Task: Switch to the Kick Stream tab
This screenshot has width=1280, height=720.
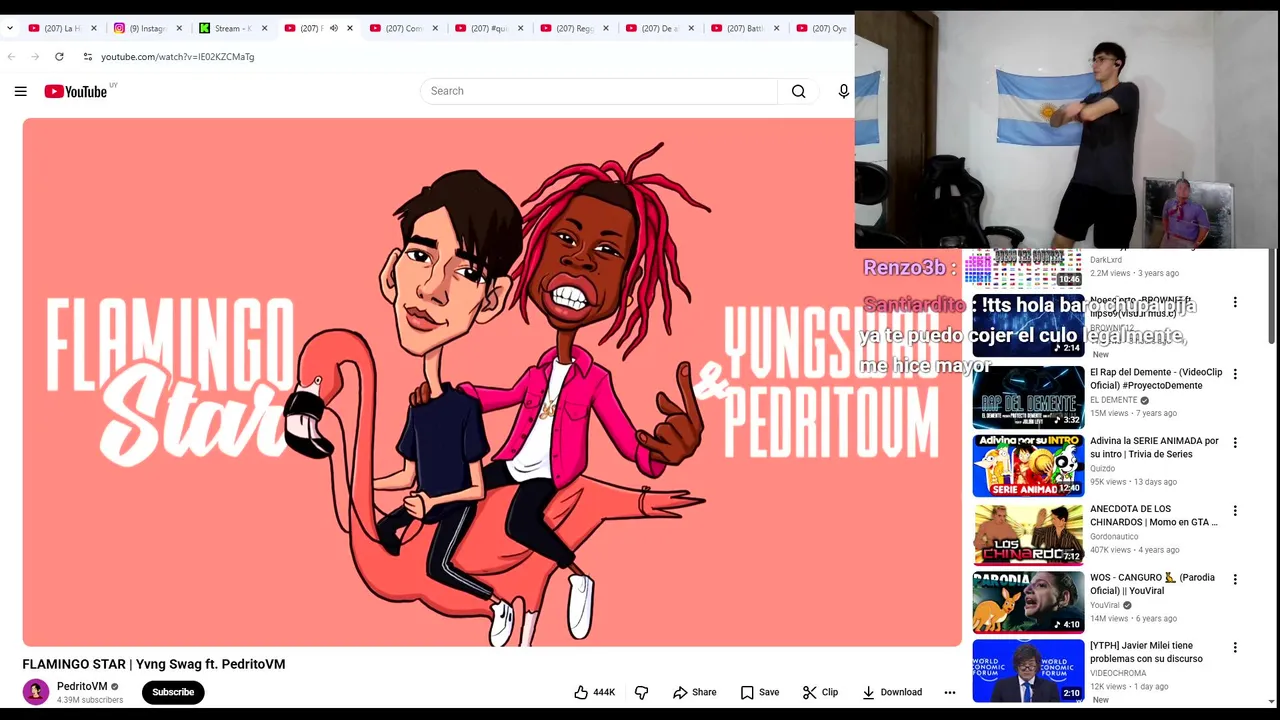Action: [x=232, y=28]
